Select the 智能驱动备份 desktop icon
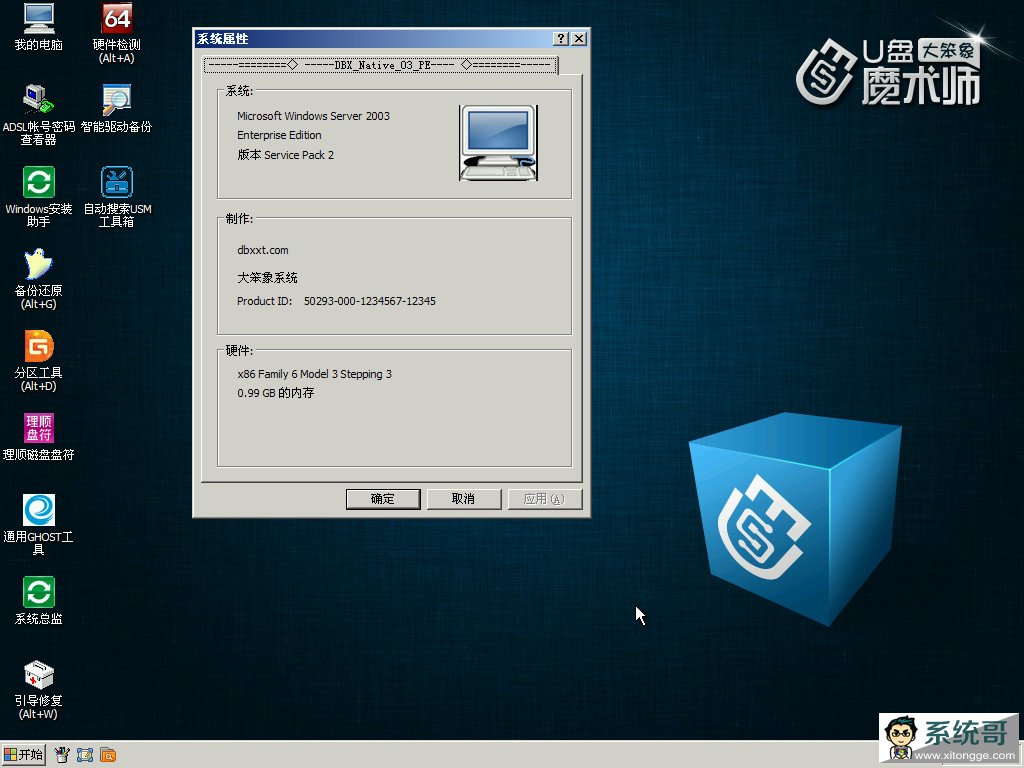1024x768 pixels. tap(116, 108)
